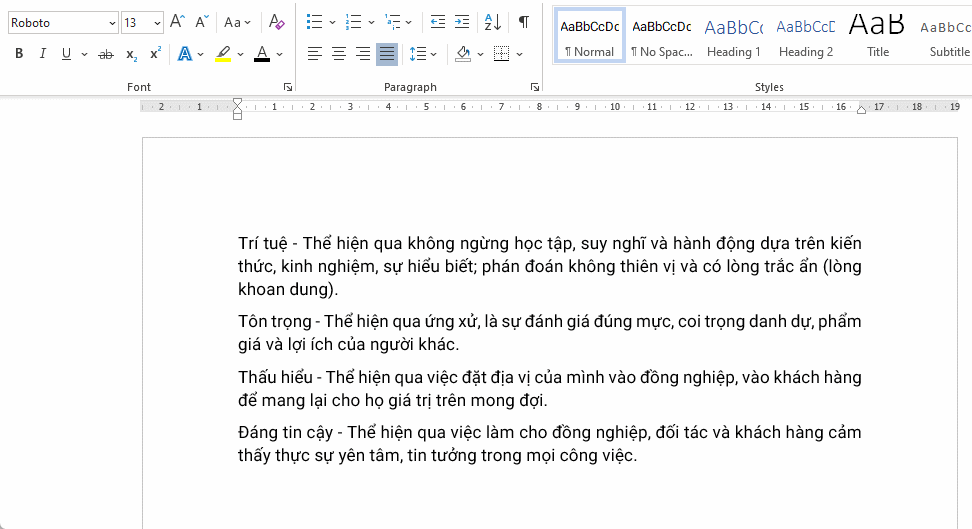972x529 pixels.
Task: Apply the Heading 2 style
Action: coord(805,35)
